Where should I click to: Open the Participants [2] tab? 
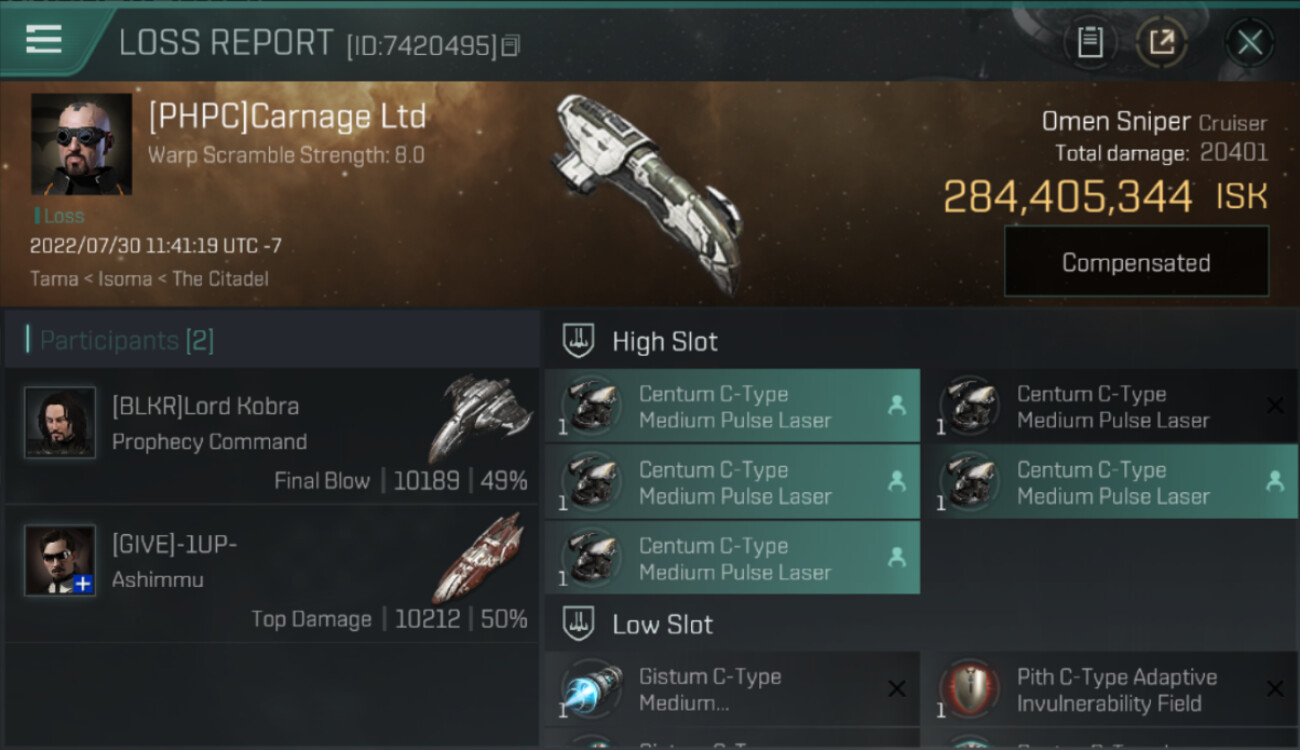click(x=126, y=341)
